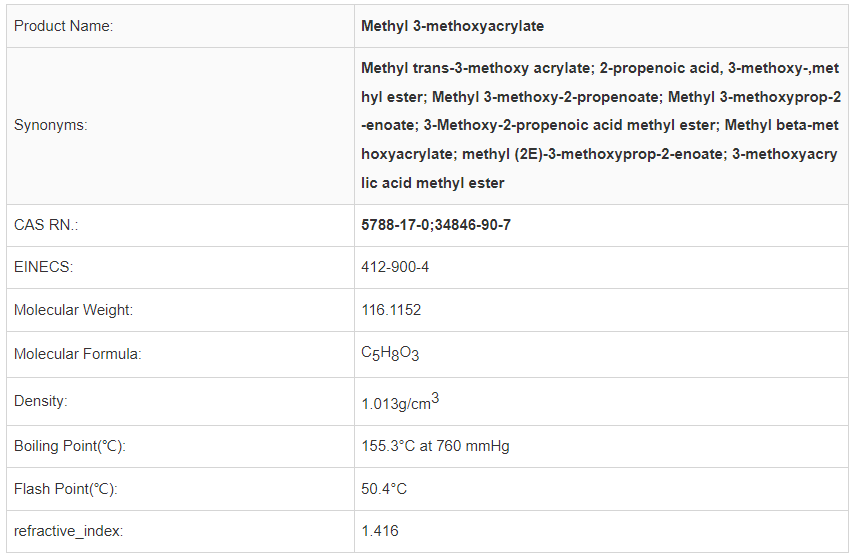The height and width of the screenshot is (560, 852).
Task: Click the synonyms list text block
Action: click(x=600, y=126)
